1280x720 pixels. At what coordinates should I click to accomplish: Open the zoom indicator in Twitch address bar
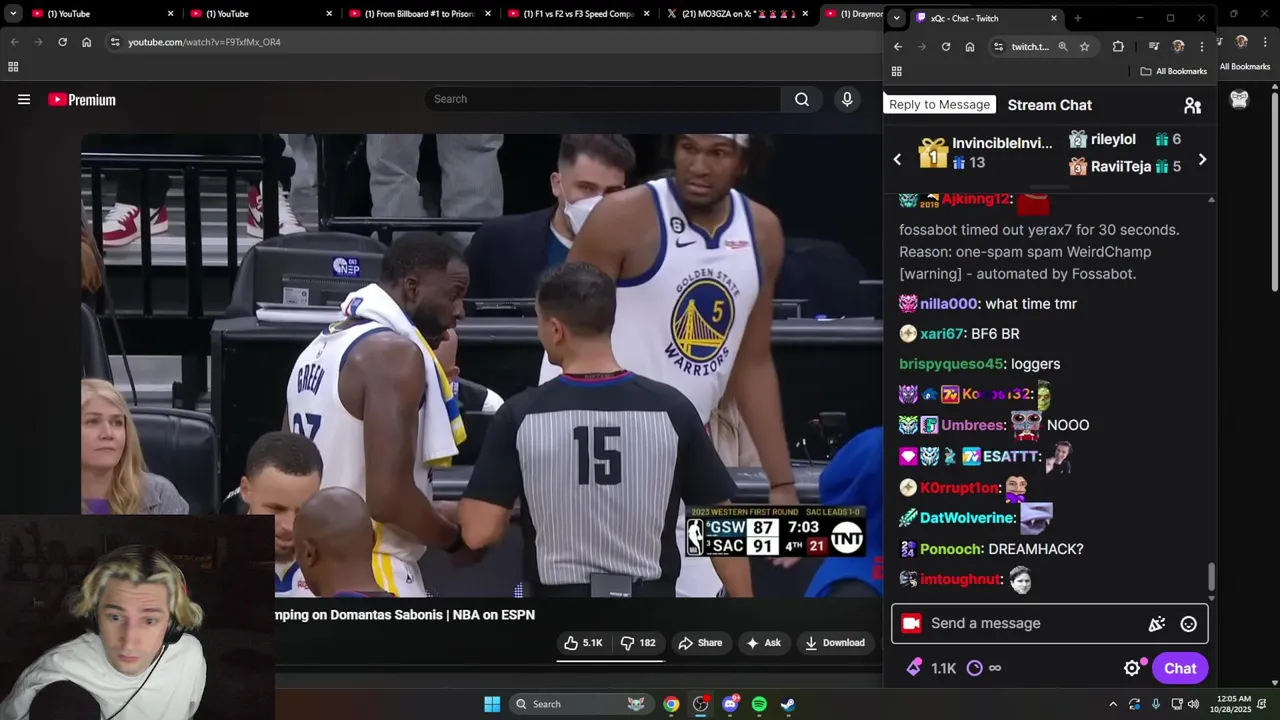(1063, 47)
